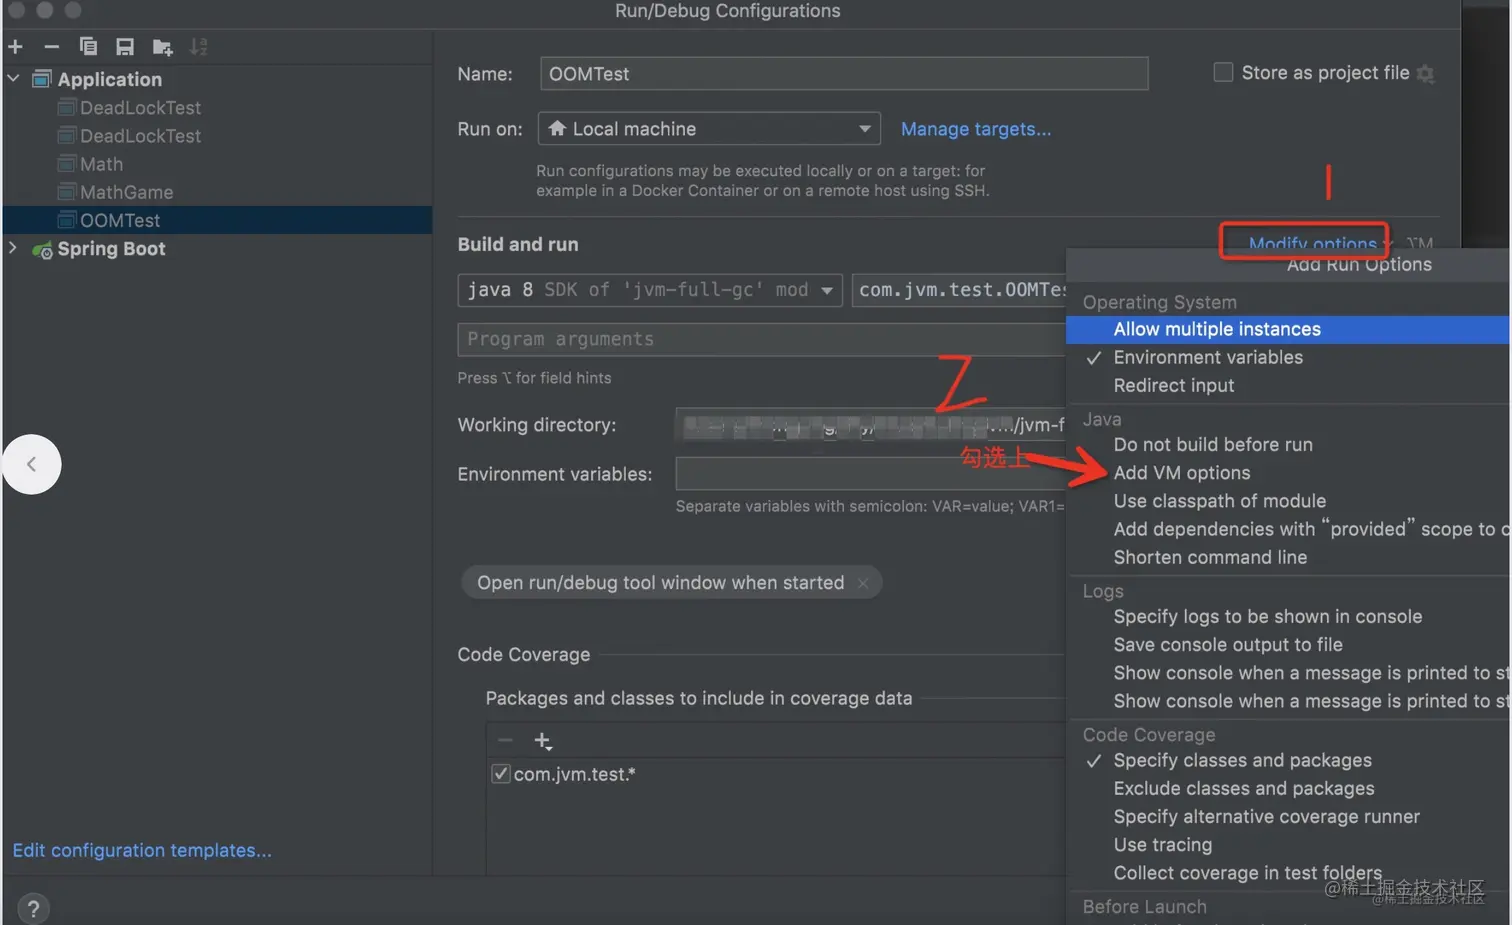
Task: Uncheck the com.jvm.test.* coverage entry
Action: coord(501,774)
